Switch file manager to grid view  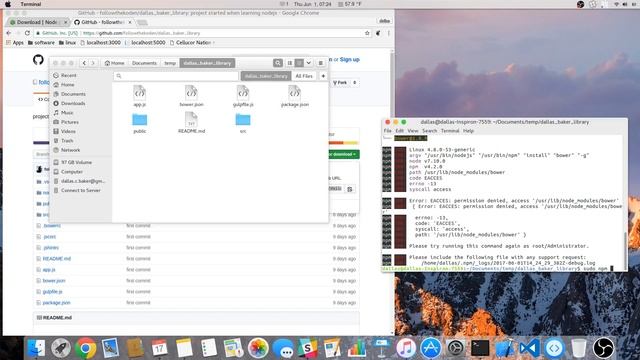click(x=299, y=63)
